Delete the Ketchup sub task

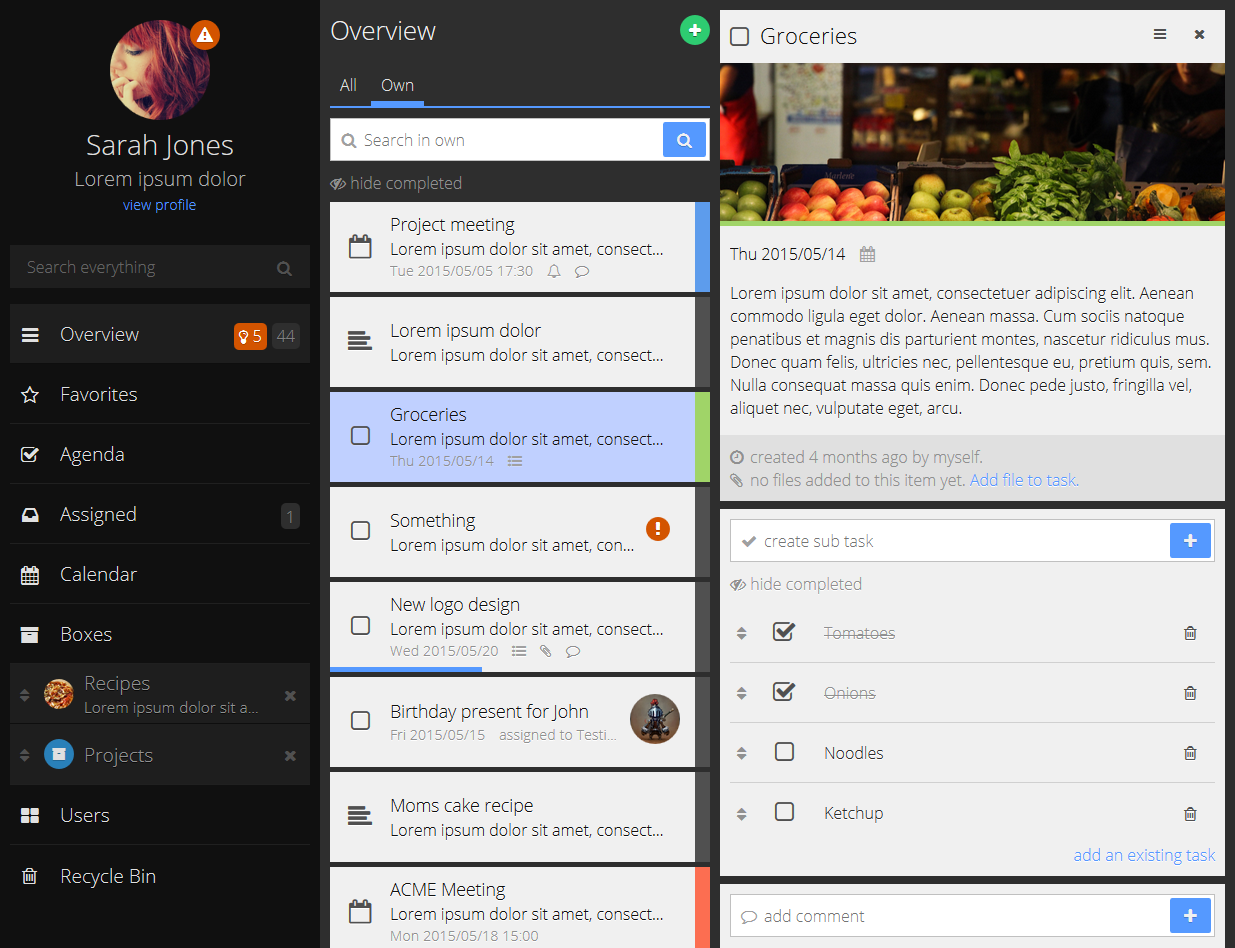point(1190,813)
